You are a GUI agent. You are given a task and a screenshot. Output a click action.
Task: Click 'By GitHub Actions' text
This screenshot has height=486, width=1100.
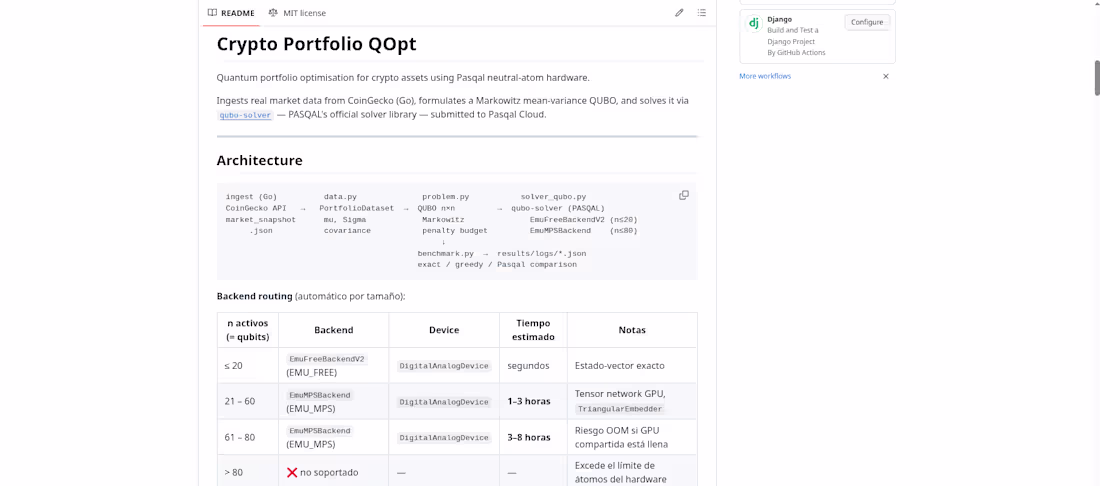[796, 53]
